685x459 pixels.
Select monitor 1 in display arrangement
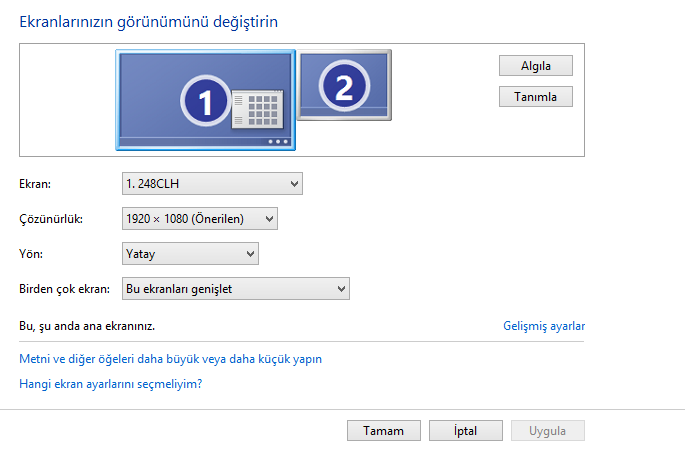[205, 100]
